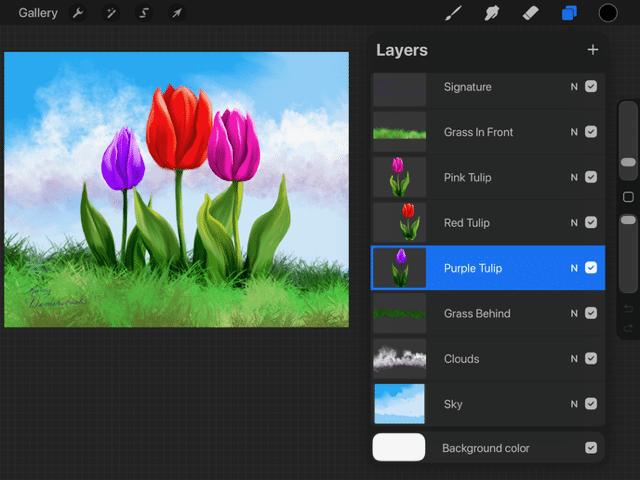Open the active color swatch
The height and width of the screenshot is (480, 640).
coord(608,13)
